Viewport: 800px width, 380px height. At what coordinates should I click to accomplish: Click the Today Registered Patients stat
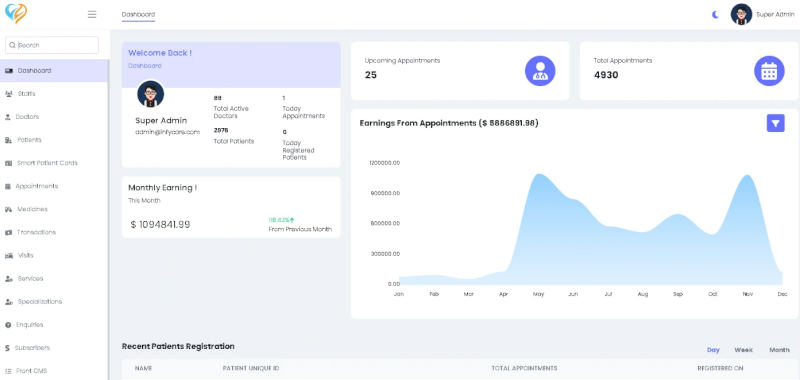tap(298, 145)
